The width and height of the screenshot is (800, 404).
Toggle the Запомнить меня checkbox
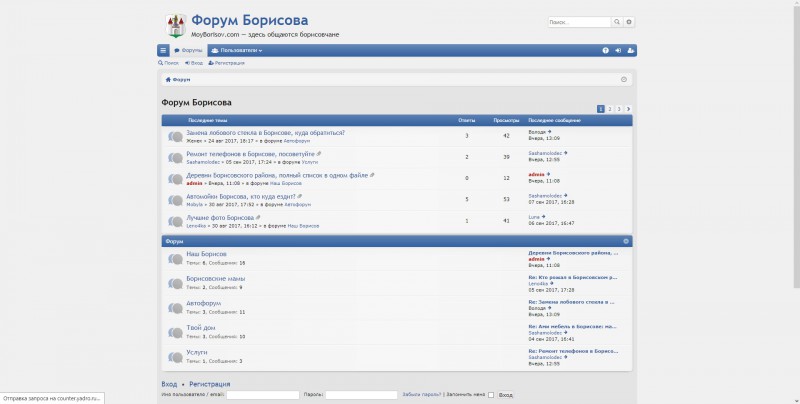click(491, 395)
